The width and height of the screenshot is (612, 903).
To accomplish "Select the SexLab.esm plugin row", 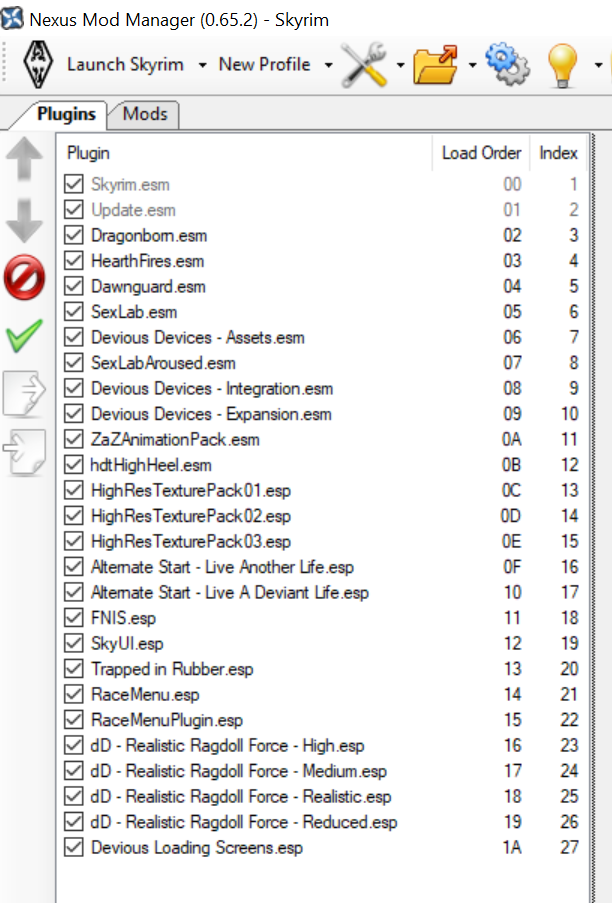I will coord(322,312).
